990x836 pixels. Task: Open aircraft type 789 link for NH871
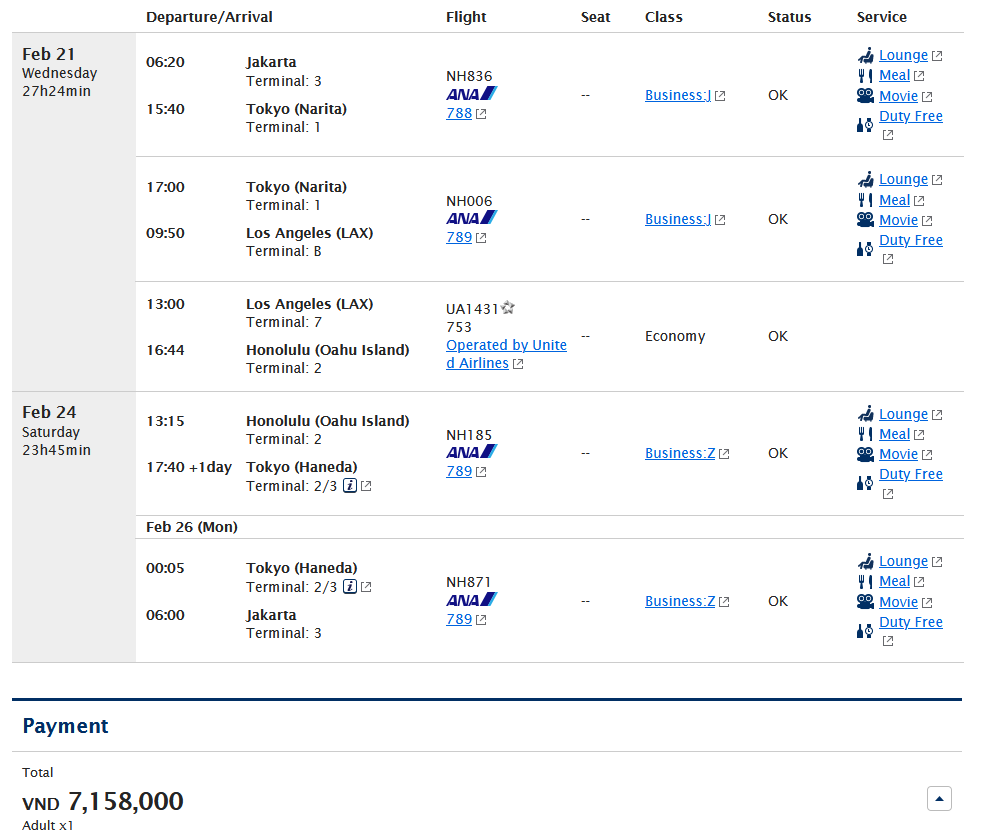[459, 619]
